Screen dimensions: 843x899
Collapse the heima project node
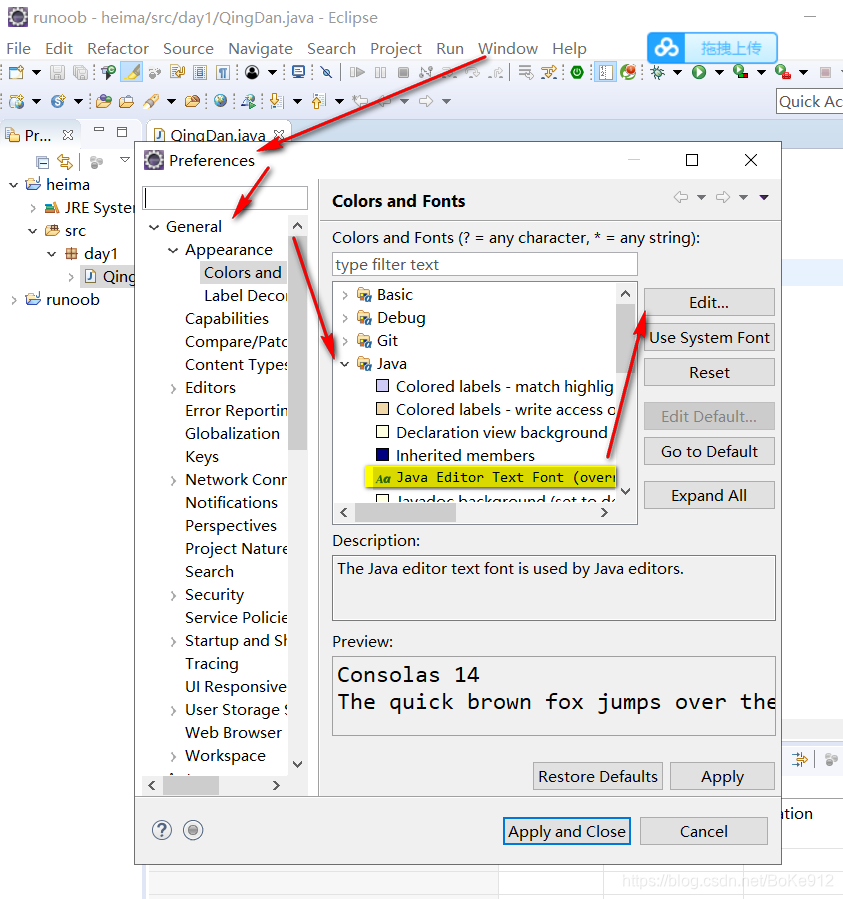coord(14,185)
